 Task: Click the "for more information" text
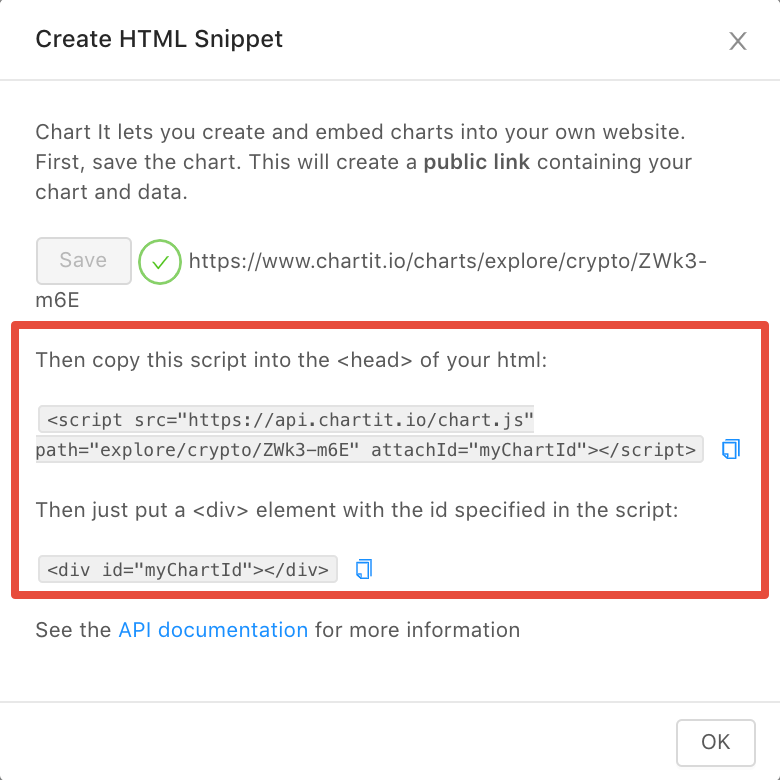click(x=417, y=630)
